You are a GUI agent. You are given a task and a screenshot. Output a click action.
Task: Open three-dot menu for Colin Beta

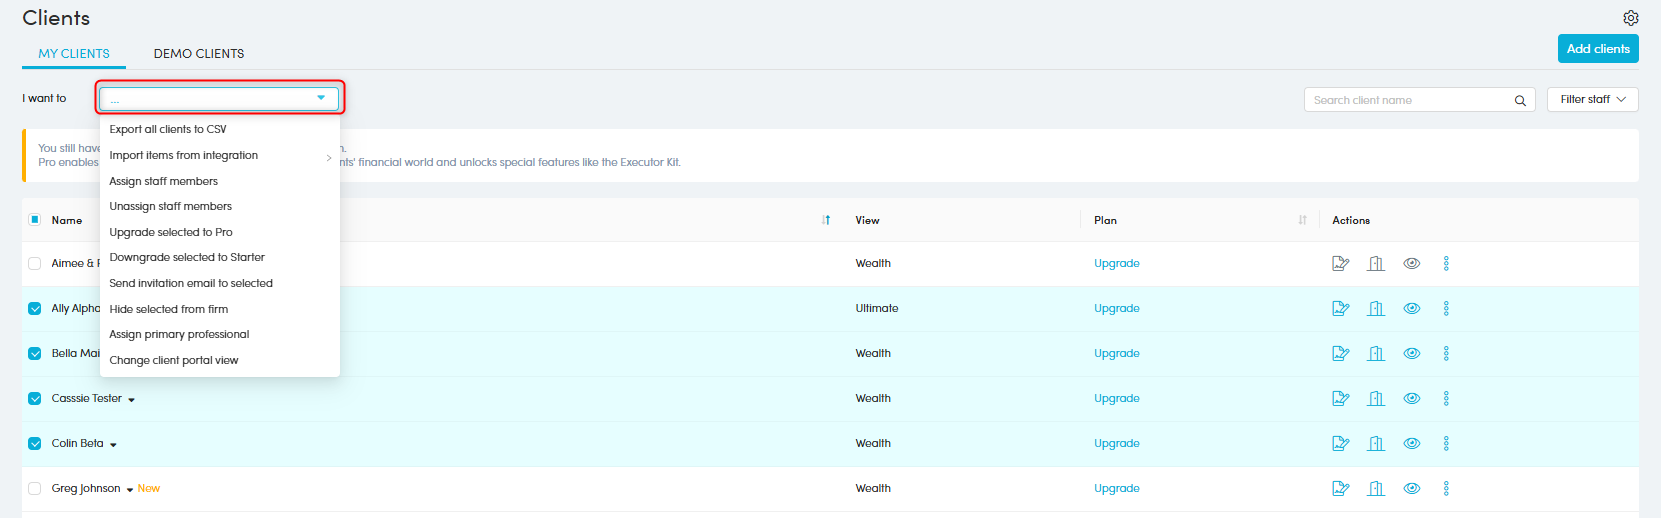(1446, 444)
